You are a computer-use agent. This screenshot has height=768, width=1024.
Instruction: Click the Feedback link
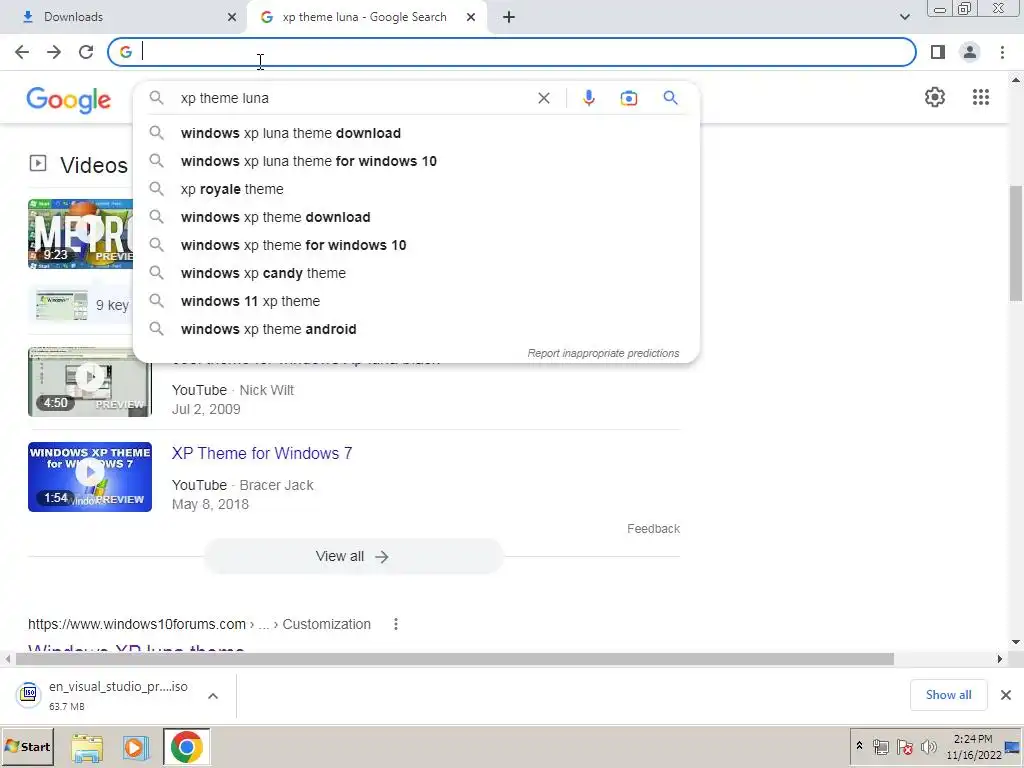653,529
